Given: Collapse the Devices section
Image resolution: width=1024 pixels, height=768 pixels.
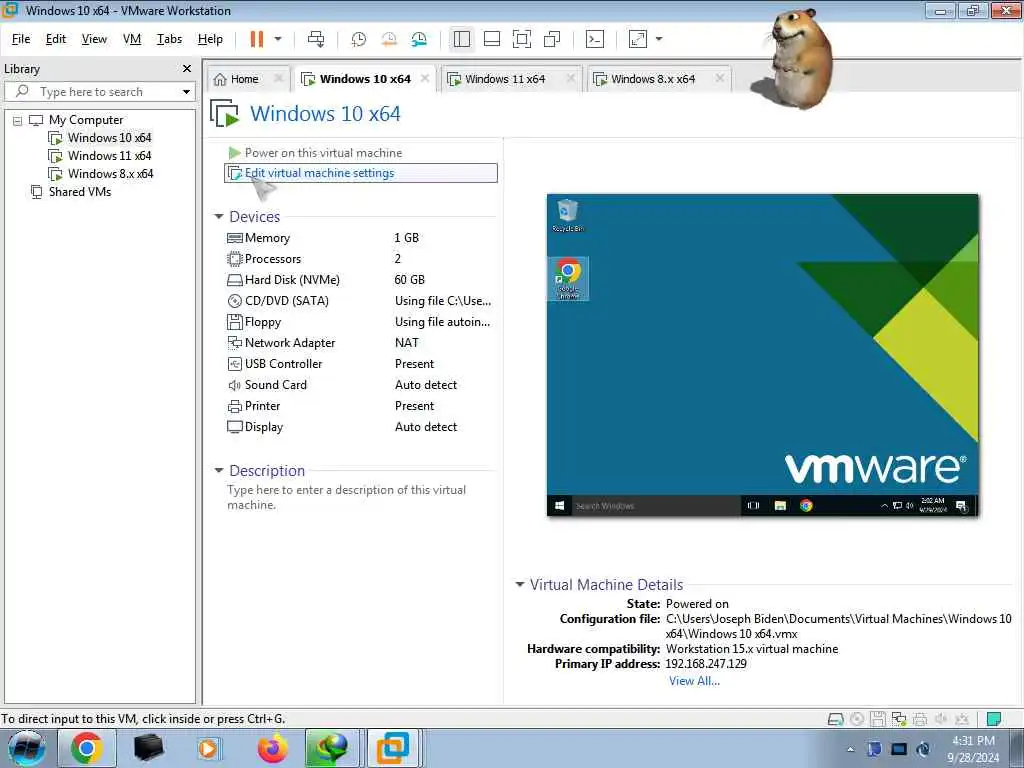Looking at the screenshot, I should pos(219,217).
